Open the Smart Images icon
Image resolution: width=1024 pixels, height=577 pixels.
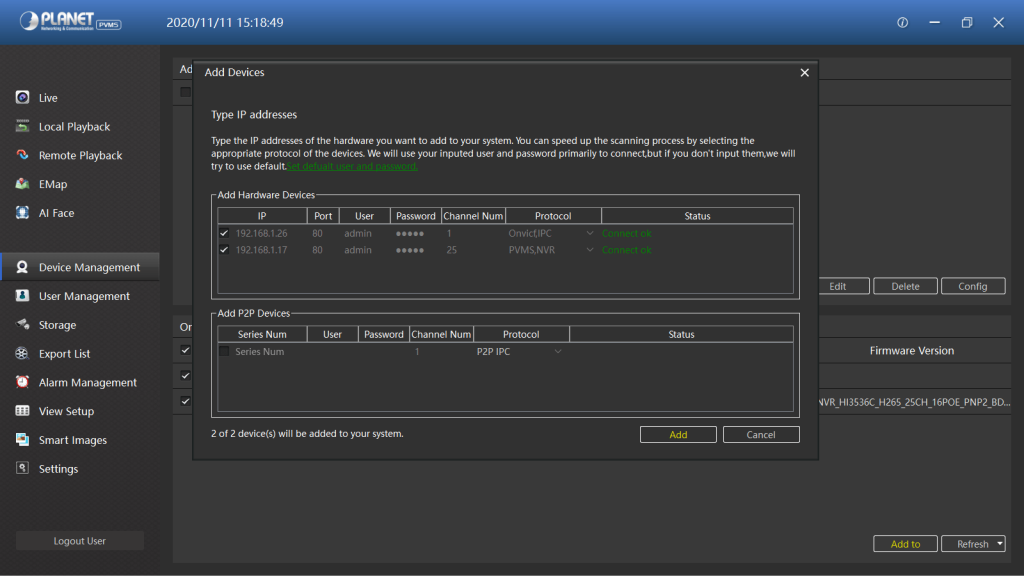tap(22, 439)
